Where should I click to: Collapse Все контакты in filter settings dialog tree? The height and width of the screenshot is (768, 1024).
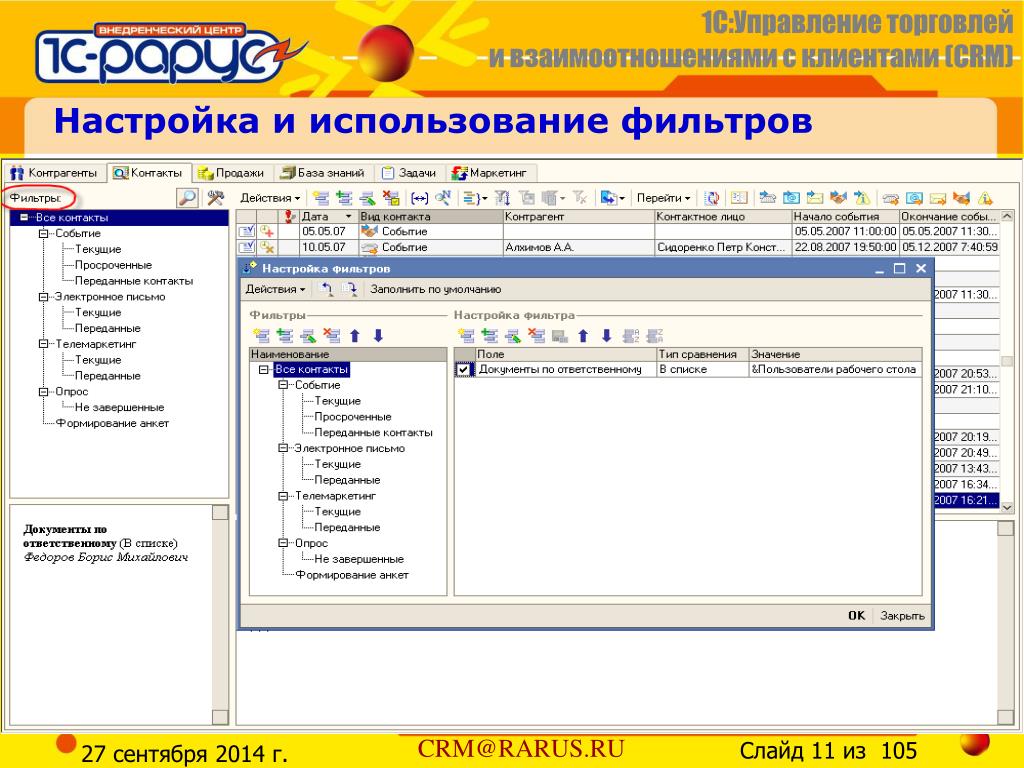coord(264,370)
